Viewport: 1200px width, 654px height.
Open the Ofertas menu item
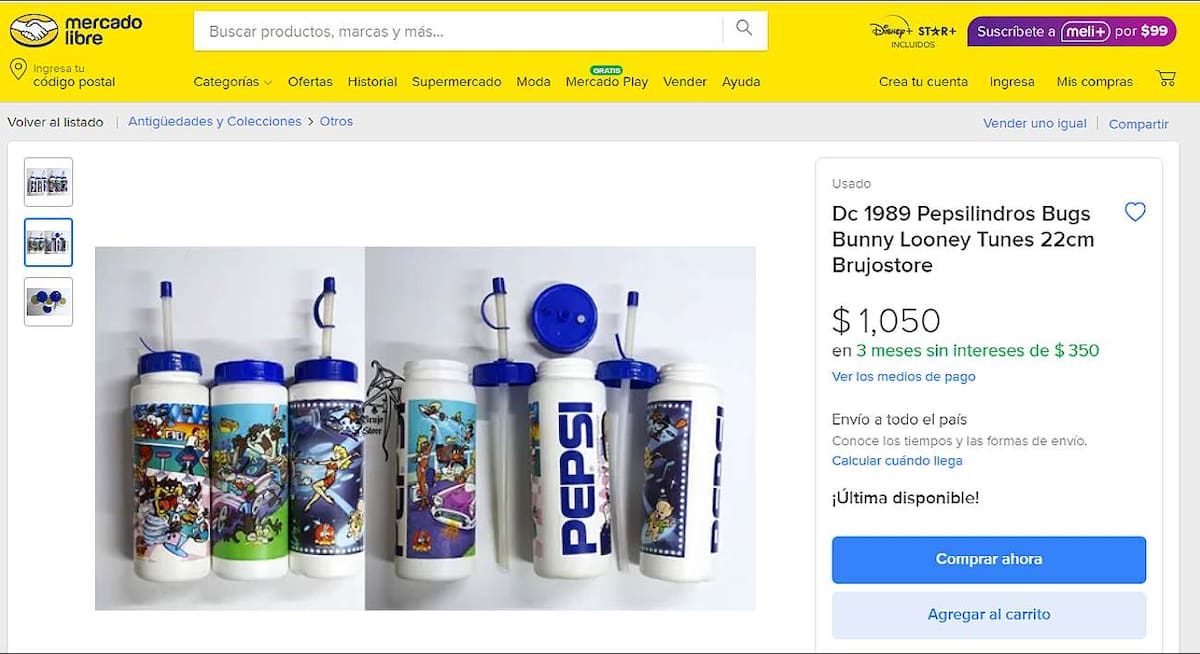click(x=310, y=82)
